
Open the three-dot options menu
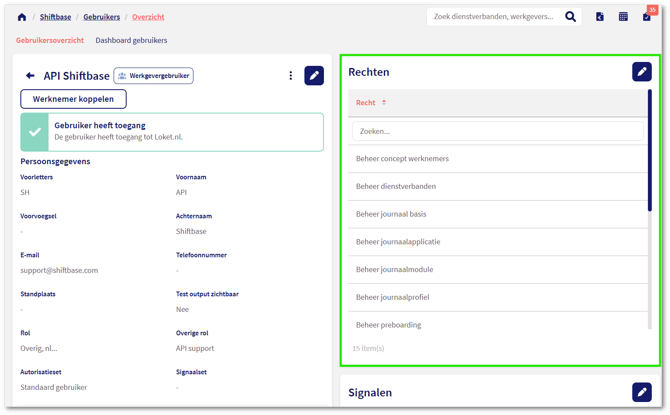(291, 76)
